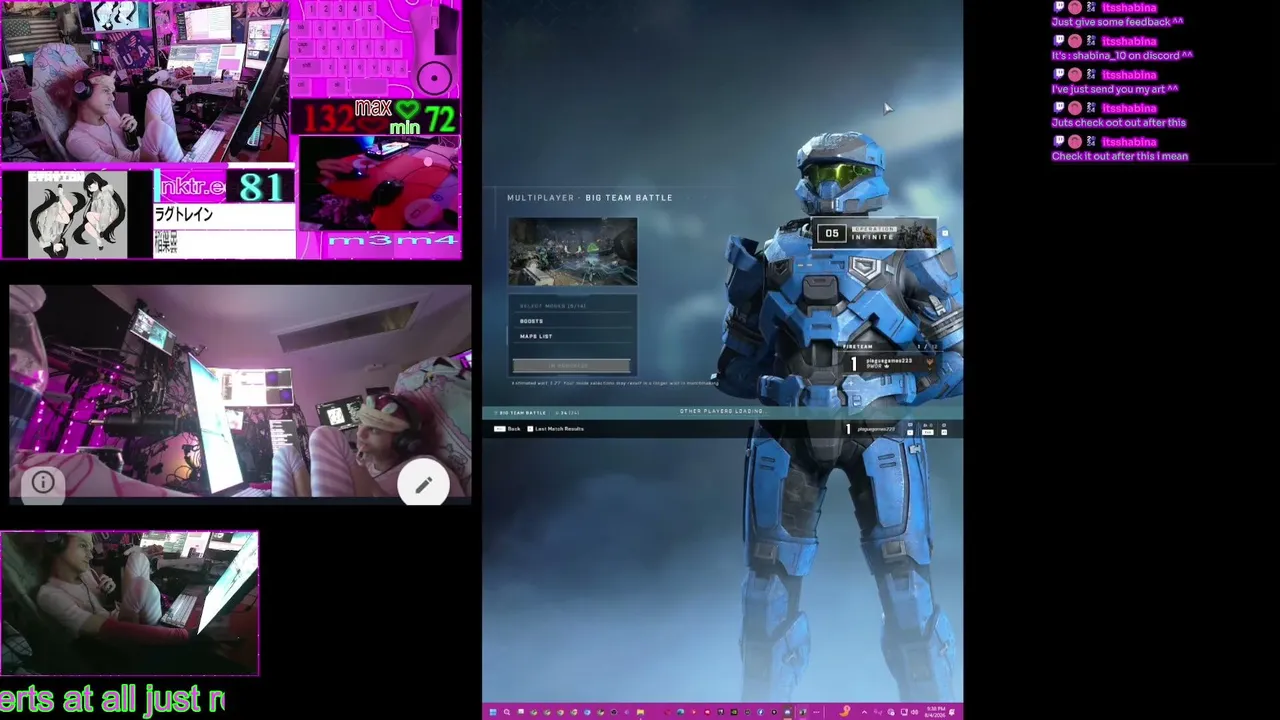This screenshot has width=1280, height=720.
Task: Click the info icon on the fisheye webcam view
Action: point(43,483)
